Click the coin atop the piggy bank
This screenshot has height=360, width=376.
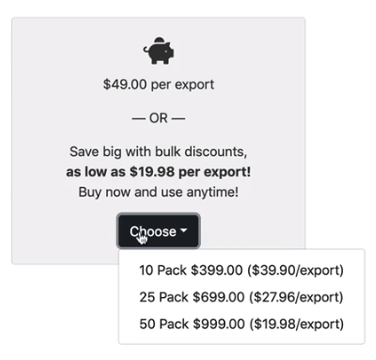point(160,40)
